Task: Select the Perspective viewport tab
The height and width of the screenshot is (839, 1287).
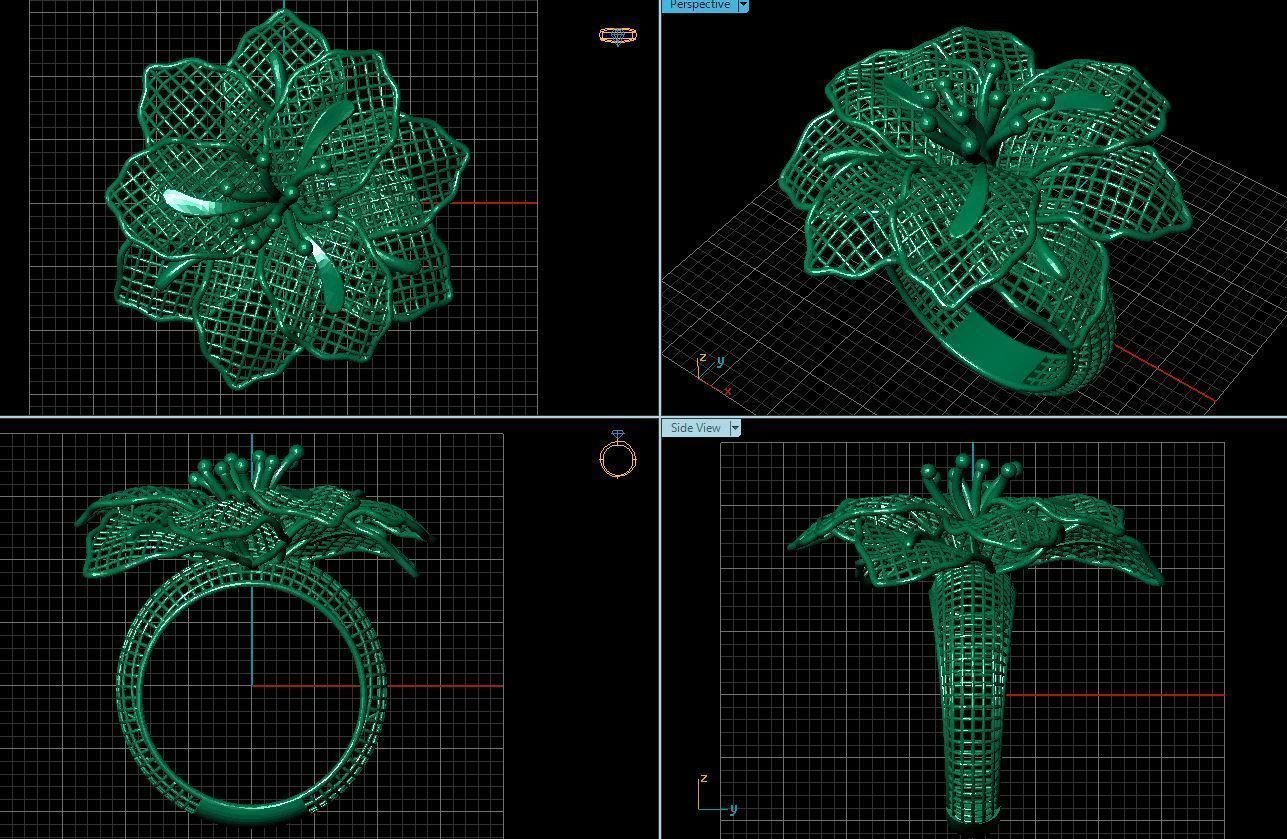Action: 699,5
